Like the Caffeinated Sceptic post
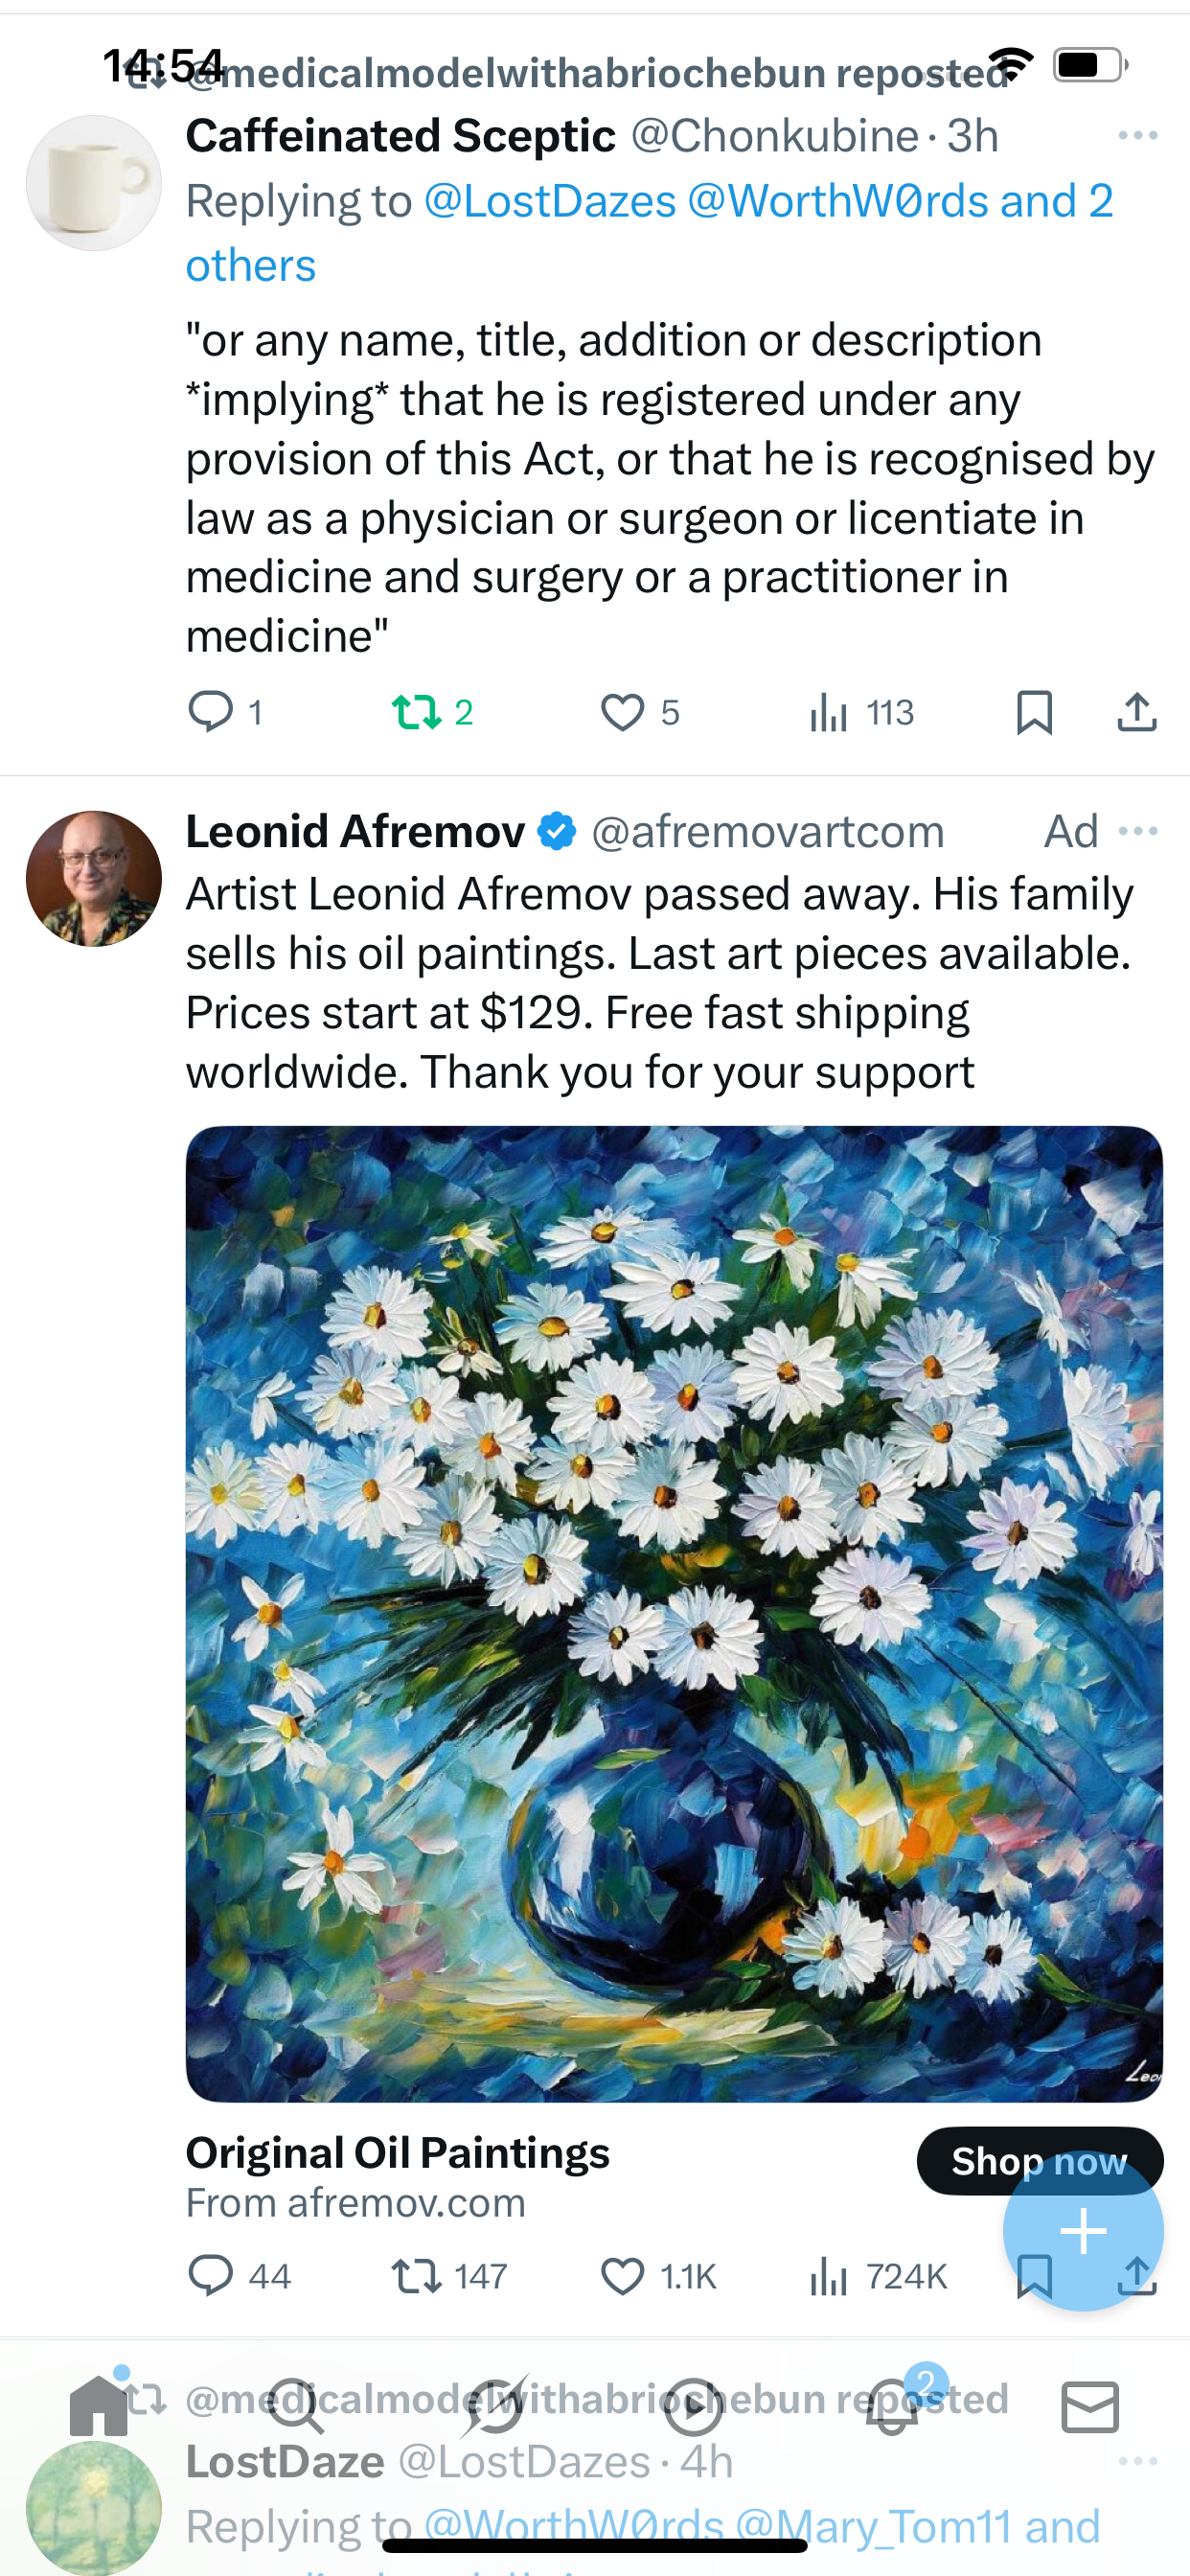The height and width of the screenshot is (2576, 1190). coord(622,712)
